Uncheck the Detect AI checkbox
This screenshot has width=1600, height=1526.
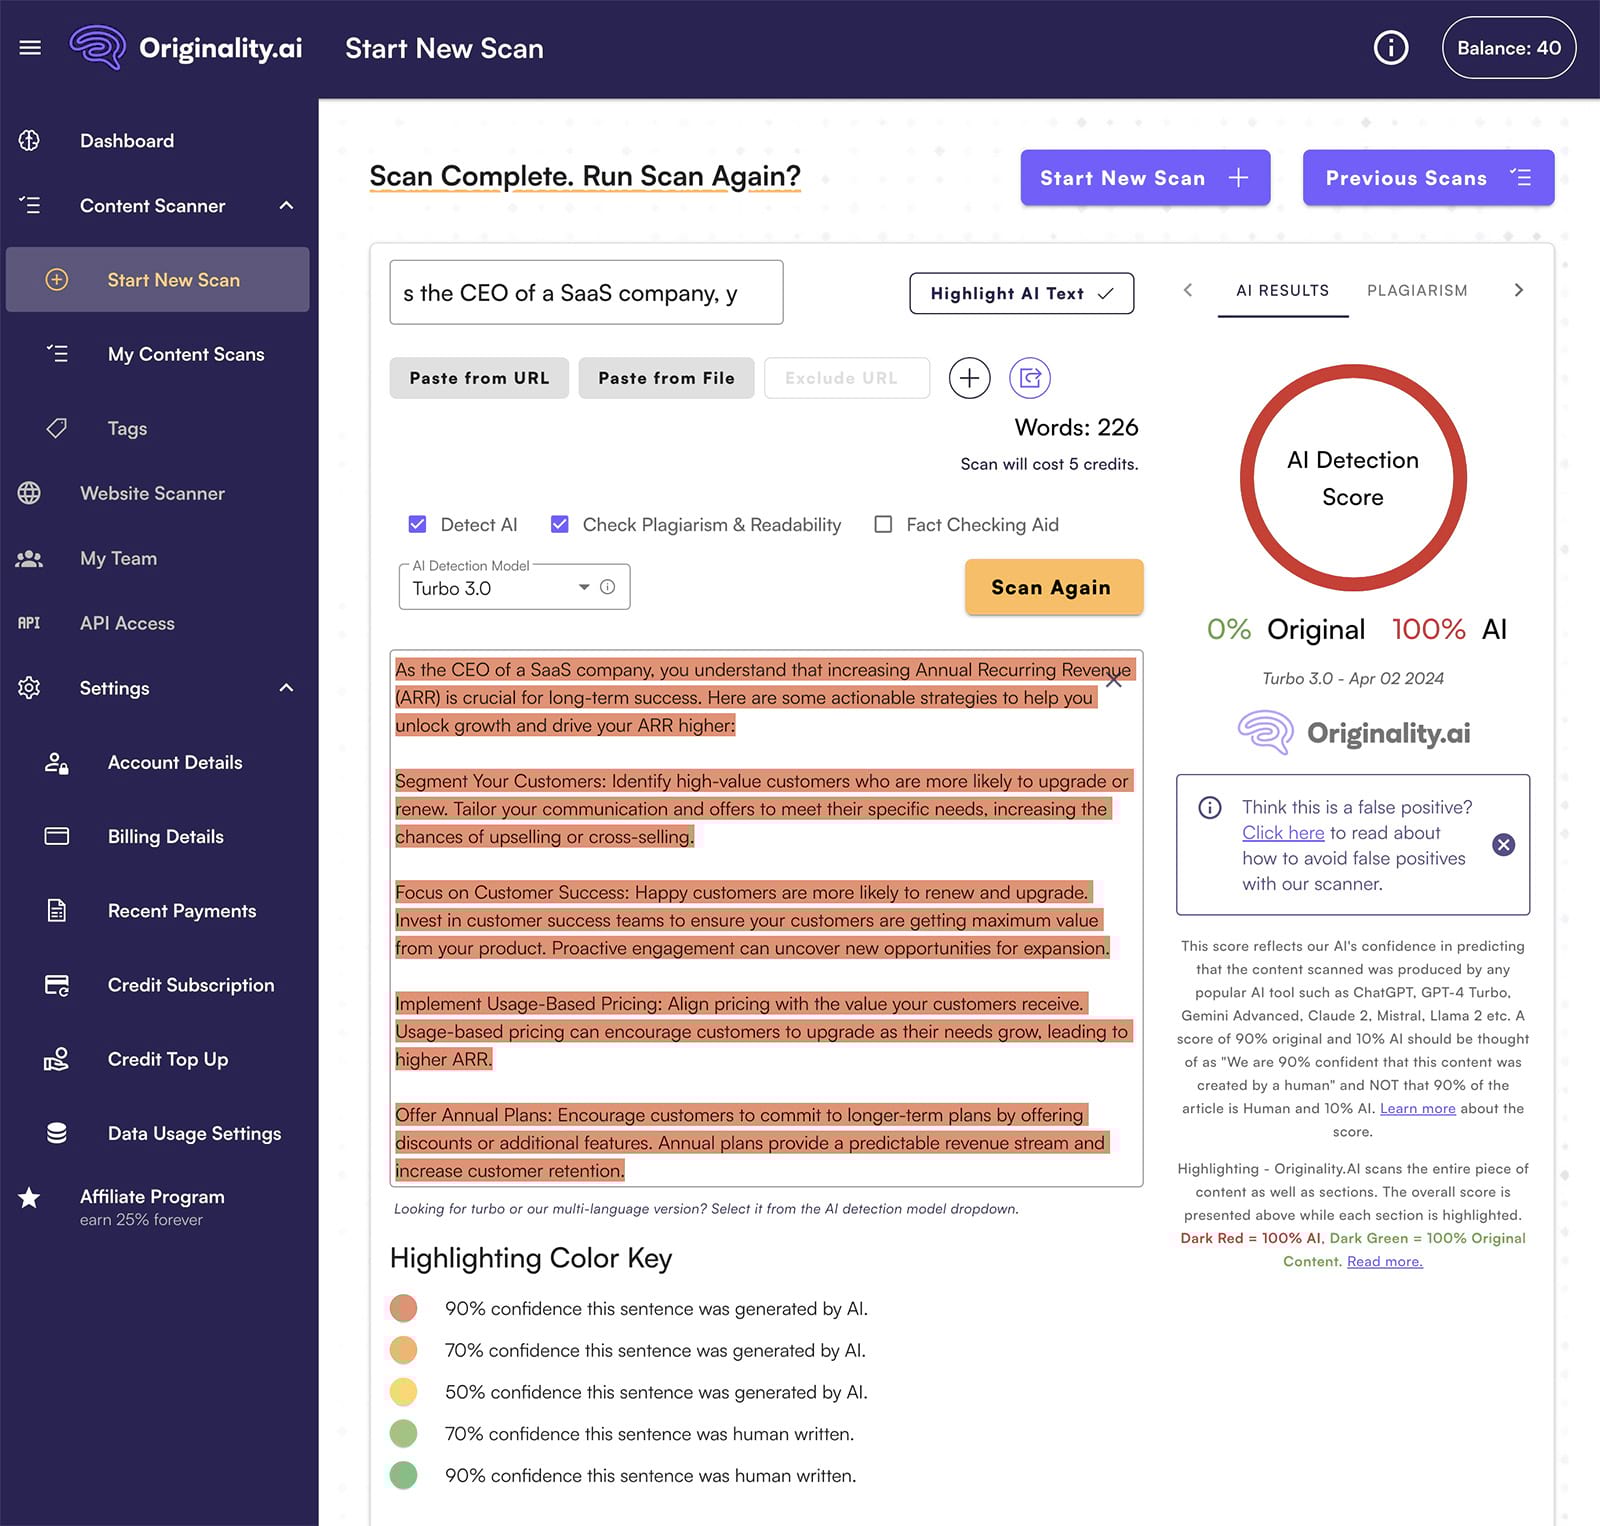417,524
